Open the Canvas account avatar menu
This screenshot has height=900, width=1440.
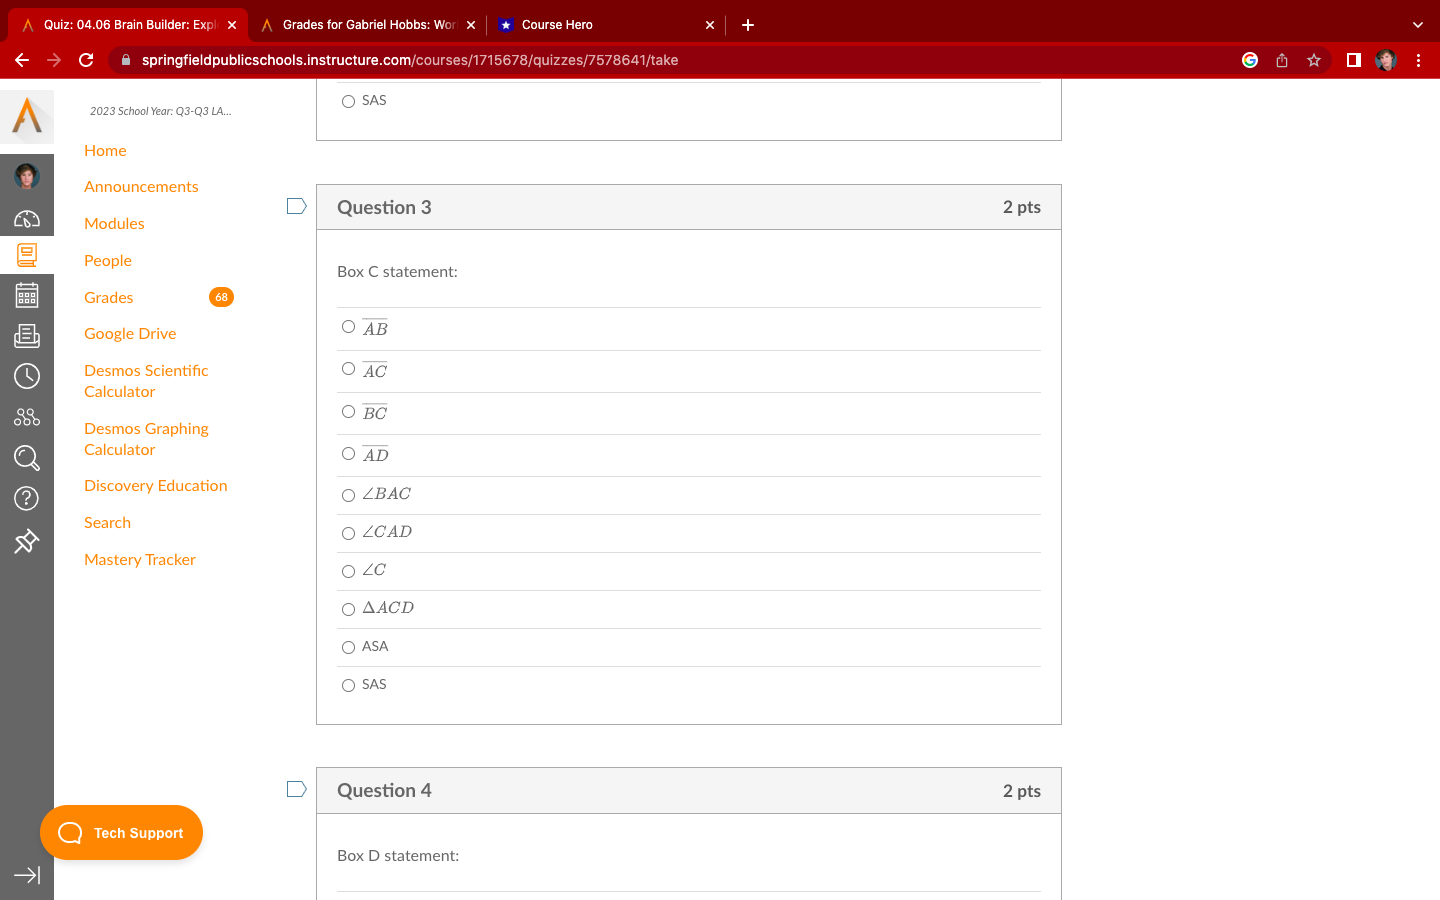pos(27,177)
